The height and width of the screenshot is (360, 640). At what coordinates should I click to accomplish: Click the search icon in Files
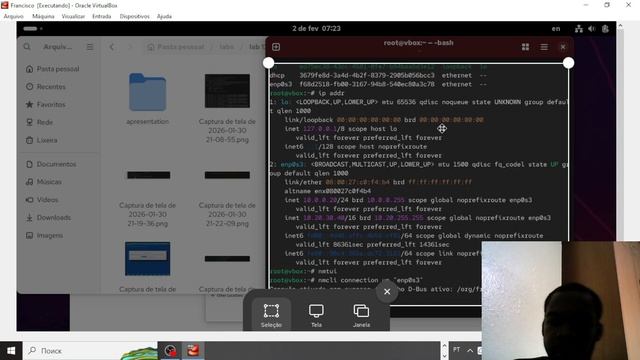27,47
